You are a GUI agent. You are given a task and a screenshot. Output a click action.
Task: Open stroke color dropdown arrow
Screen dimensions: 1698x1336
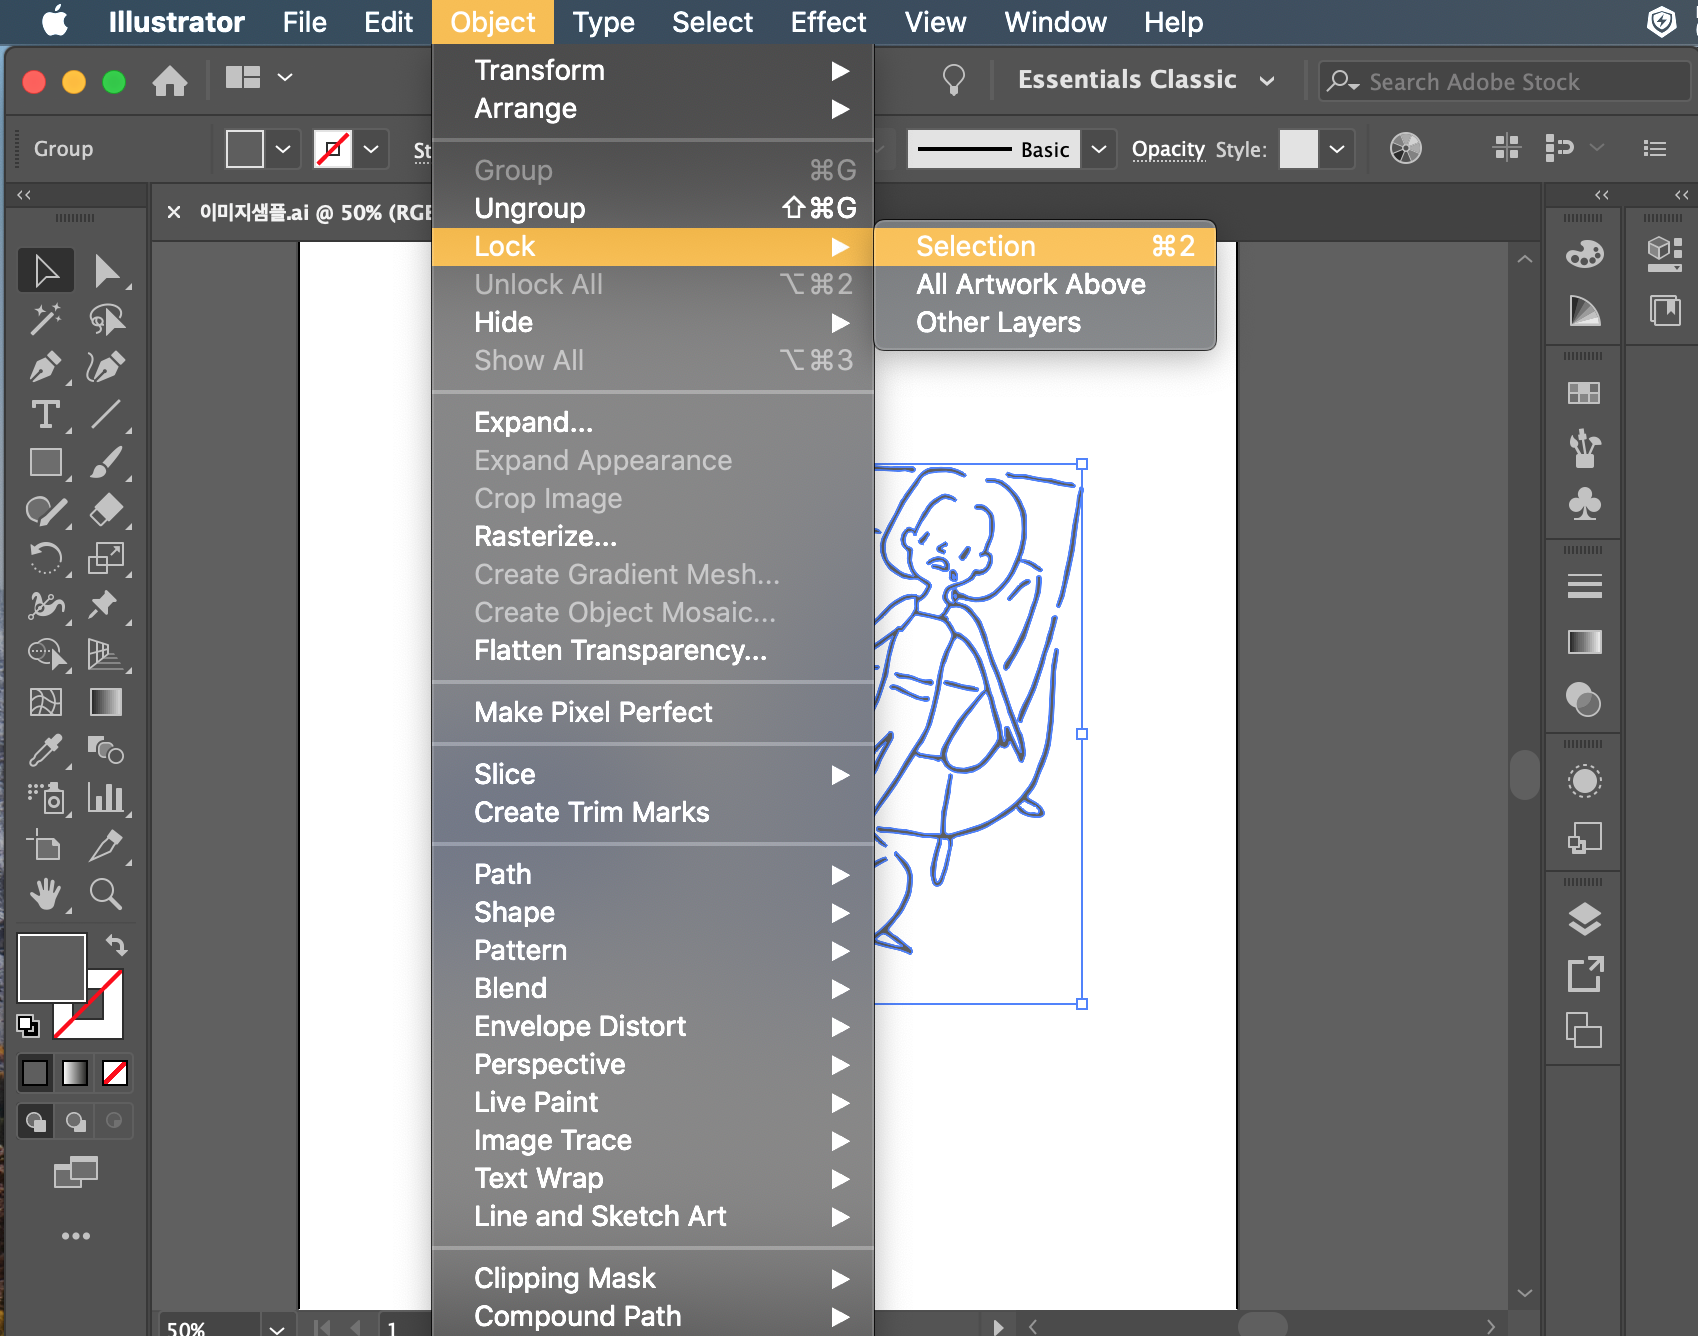tap(371, 149)
